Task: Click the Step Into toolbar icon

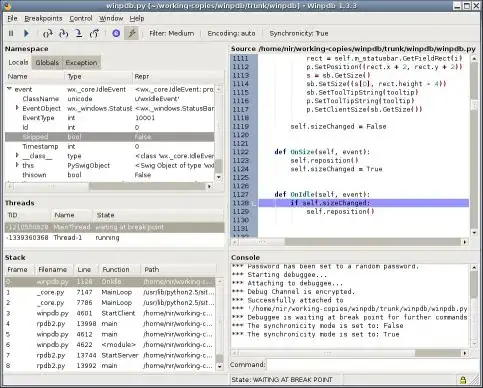Action: [48, 33]
